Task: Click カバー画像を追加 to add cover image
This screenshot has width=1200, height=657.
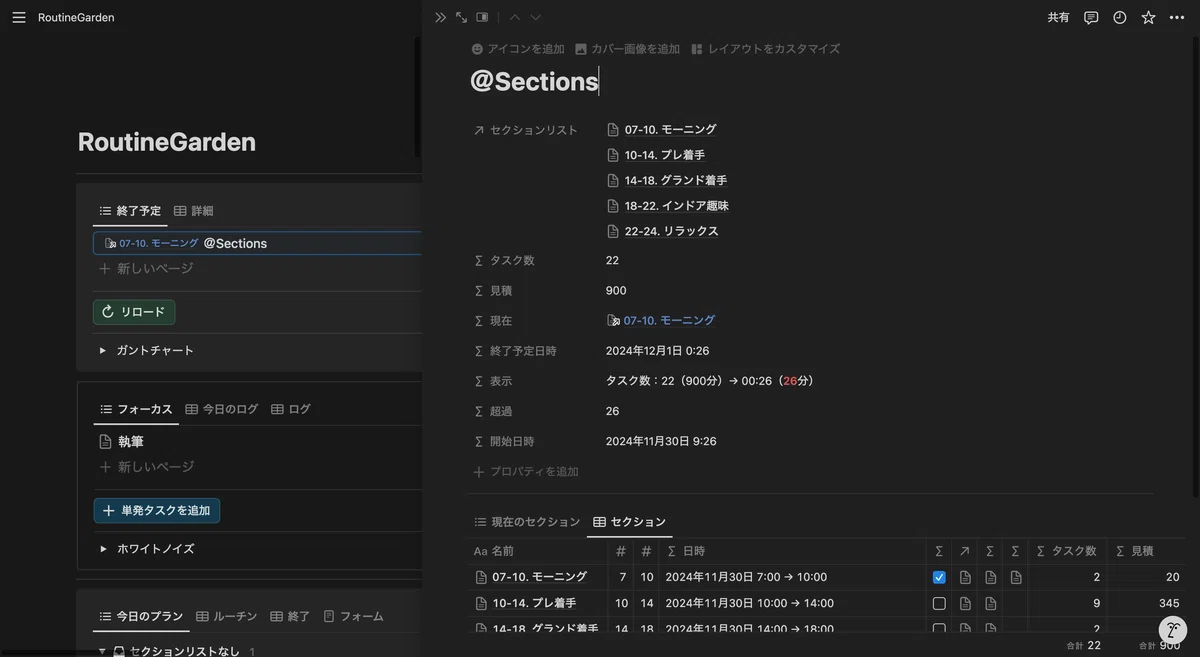Action: click(627, 49)
